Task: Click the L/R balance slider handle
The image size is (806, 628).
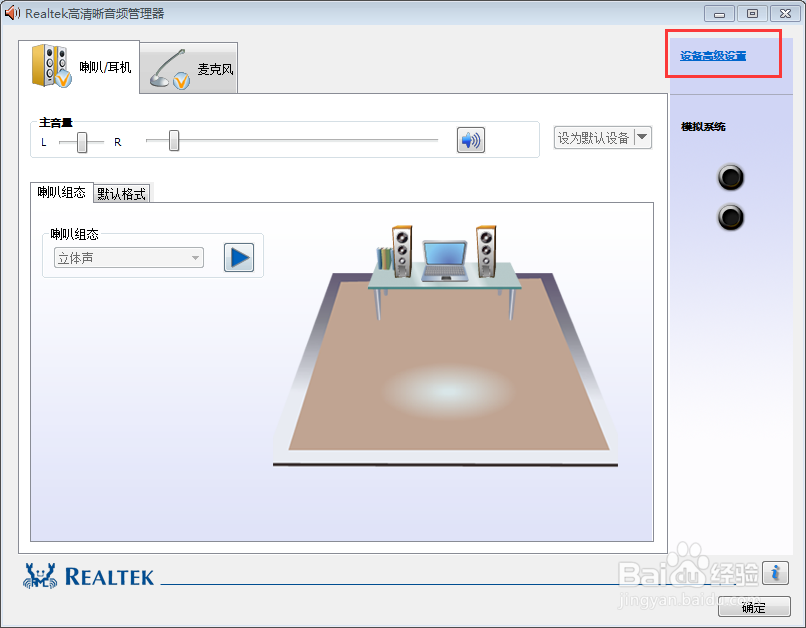Action: point(82,142)
